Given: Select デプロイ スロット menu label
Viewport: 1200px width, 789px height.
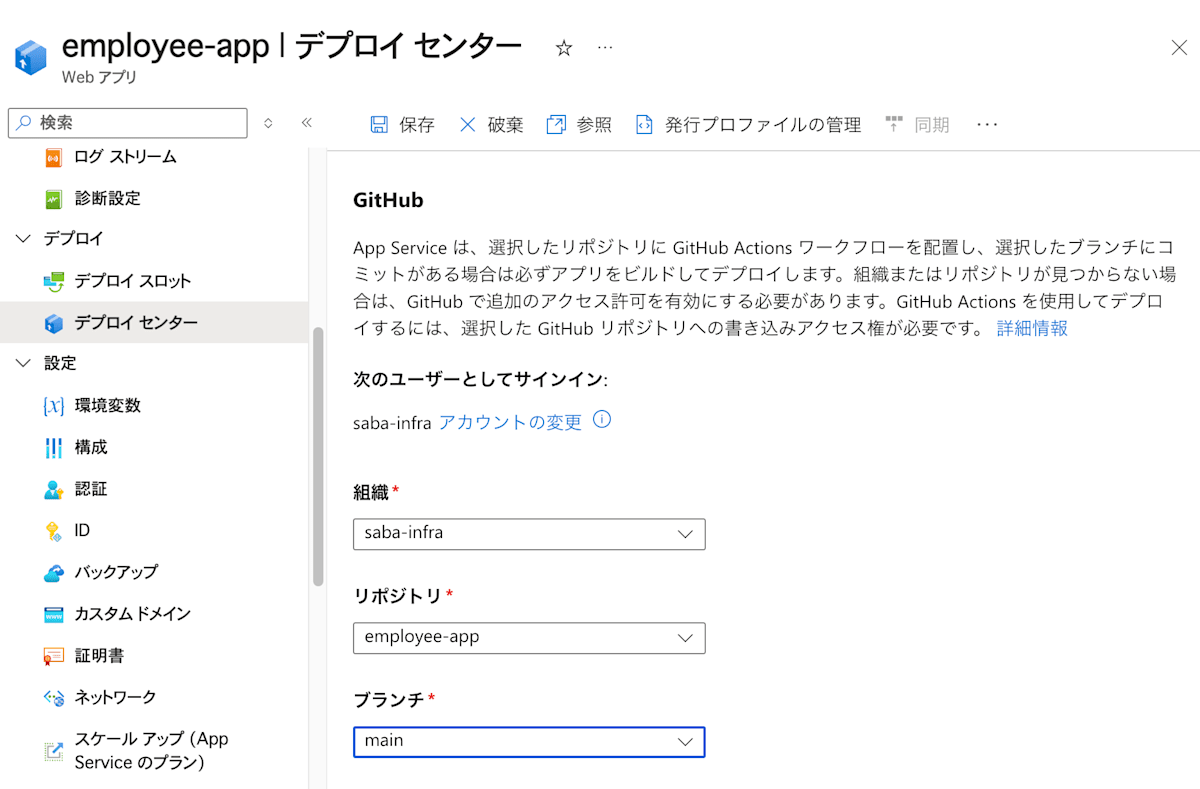Looking at the screenshot, I should point(132,281).
